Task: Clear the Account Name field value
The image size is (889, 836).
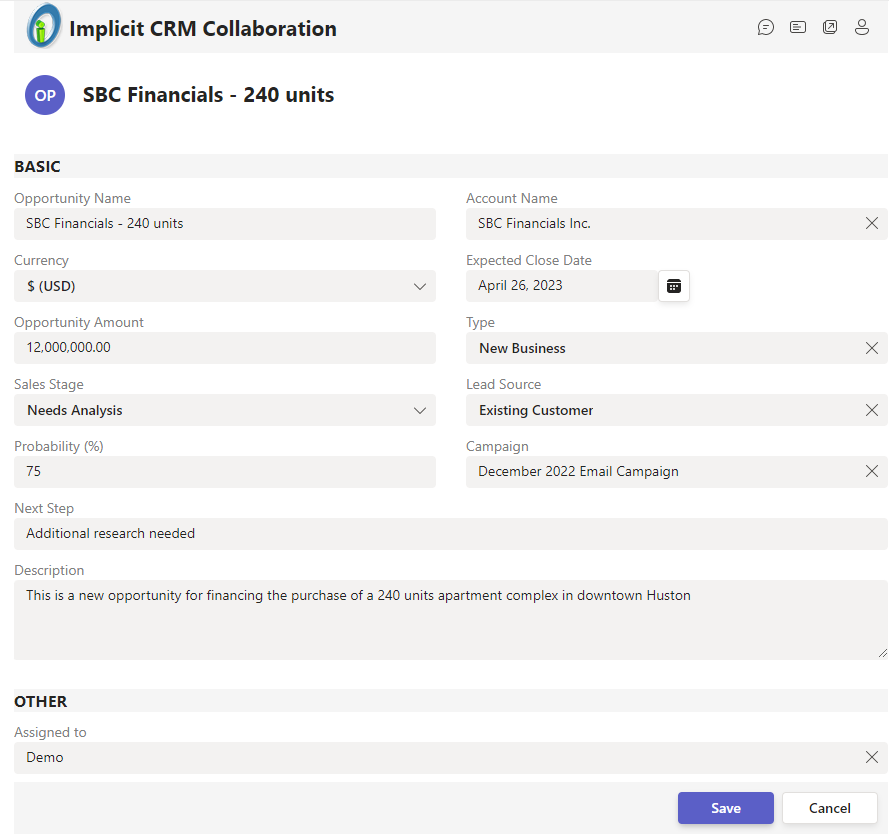Action: 872,224
